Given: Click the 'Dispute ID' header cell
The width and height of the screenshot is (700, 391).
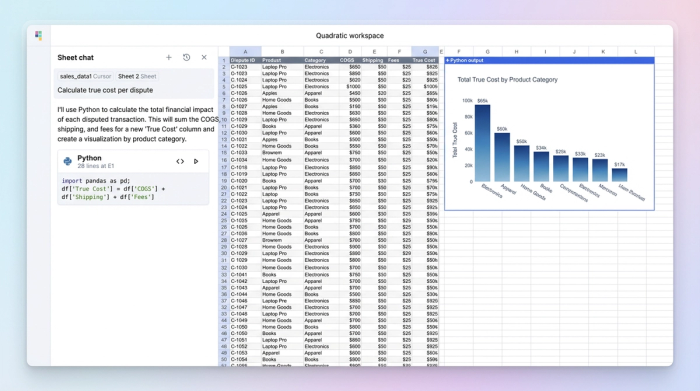Looking at the screenshot, I should (x=245, y=60).
